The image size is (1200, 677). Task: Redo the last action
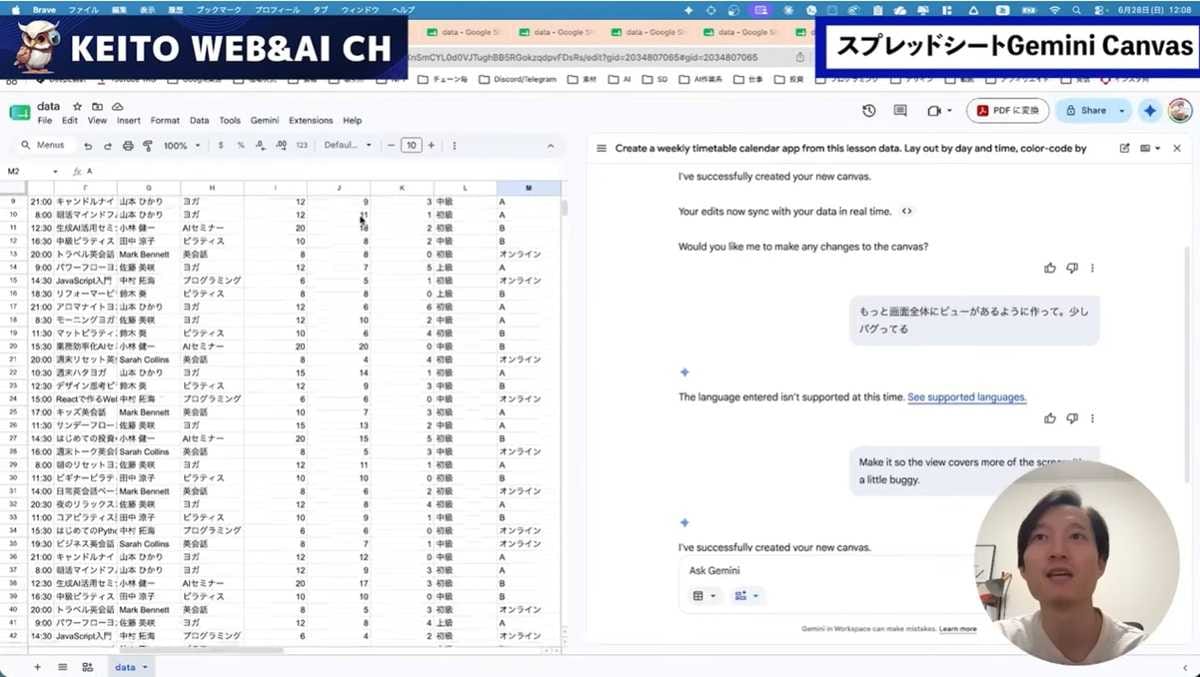[x=107, y=146]
